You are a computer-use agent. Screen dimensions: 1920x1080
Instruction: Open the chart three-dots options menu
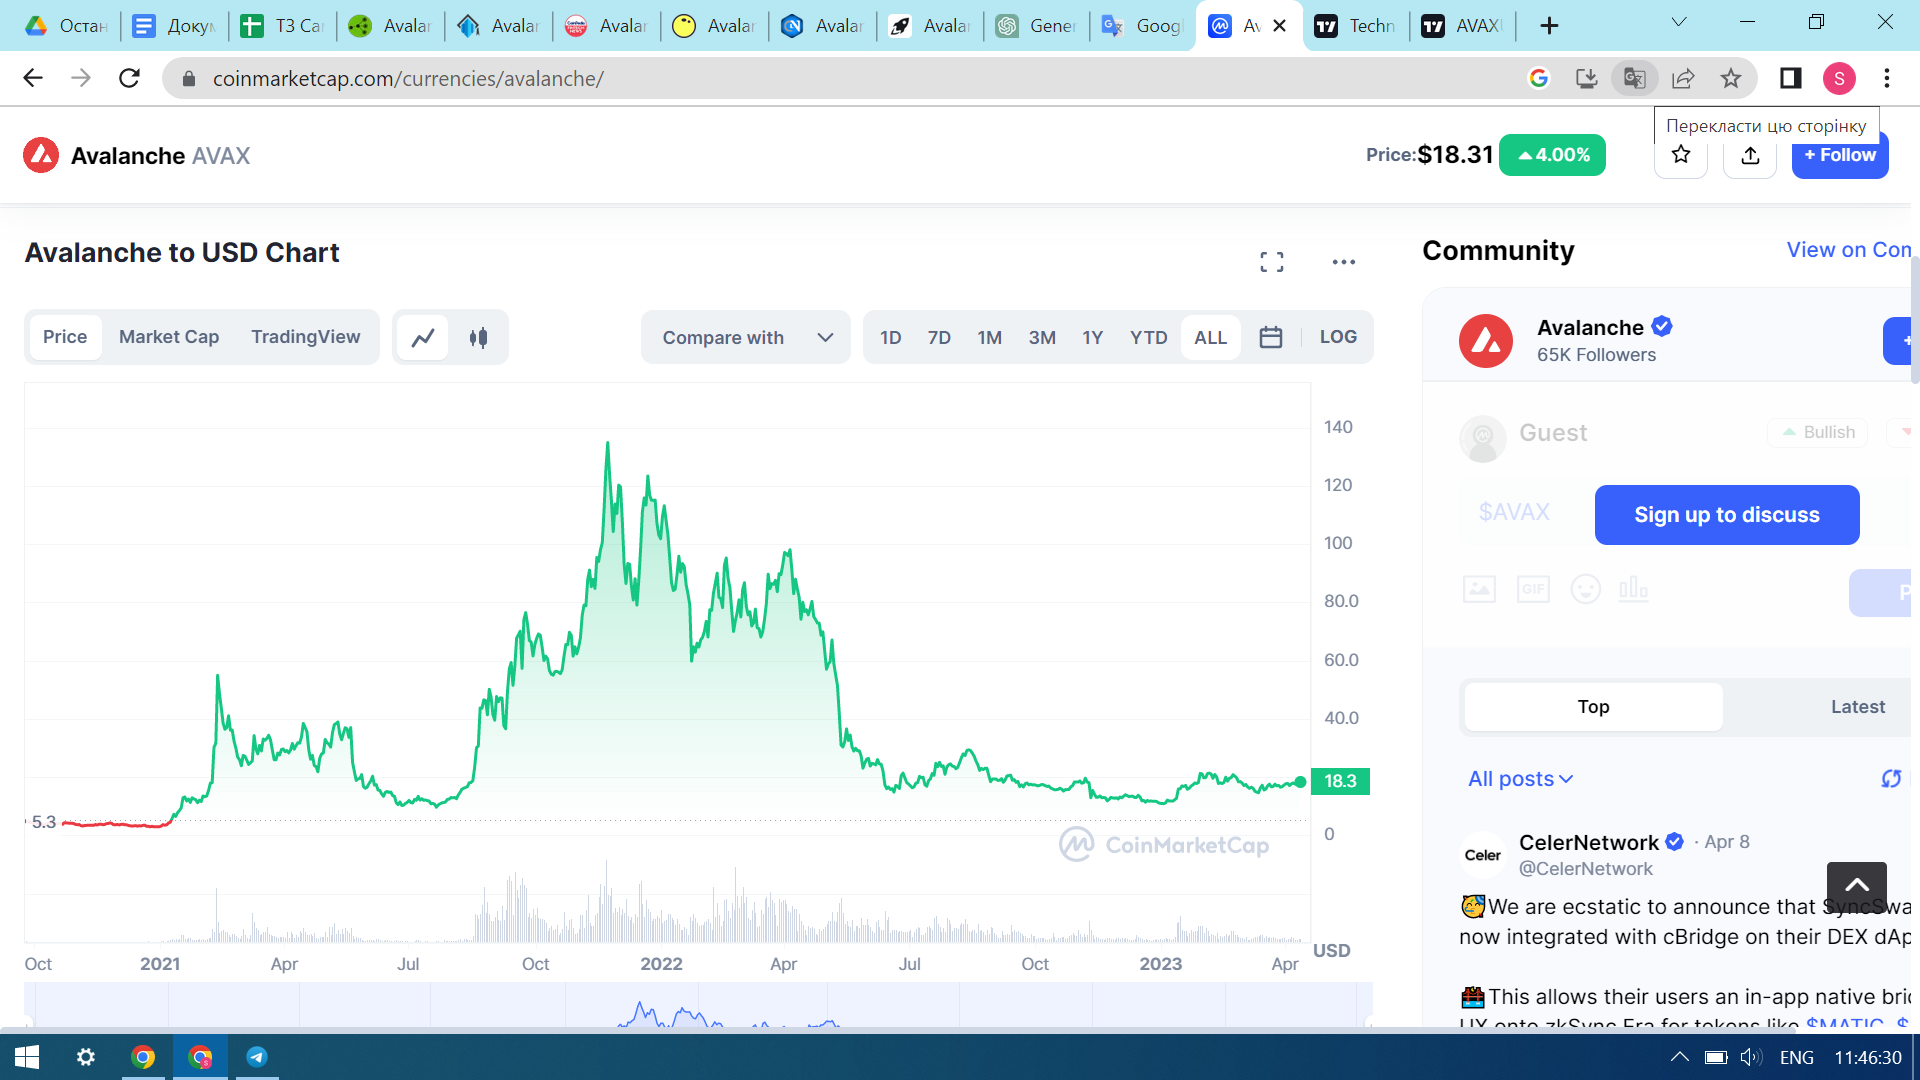click(x=1344, y=262)
